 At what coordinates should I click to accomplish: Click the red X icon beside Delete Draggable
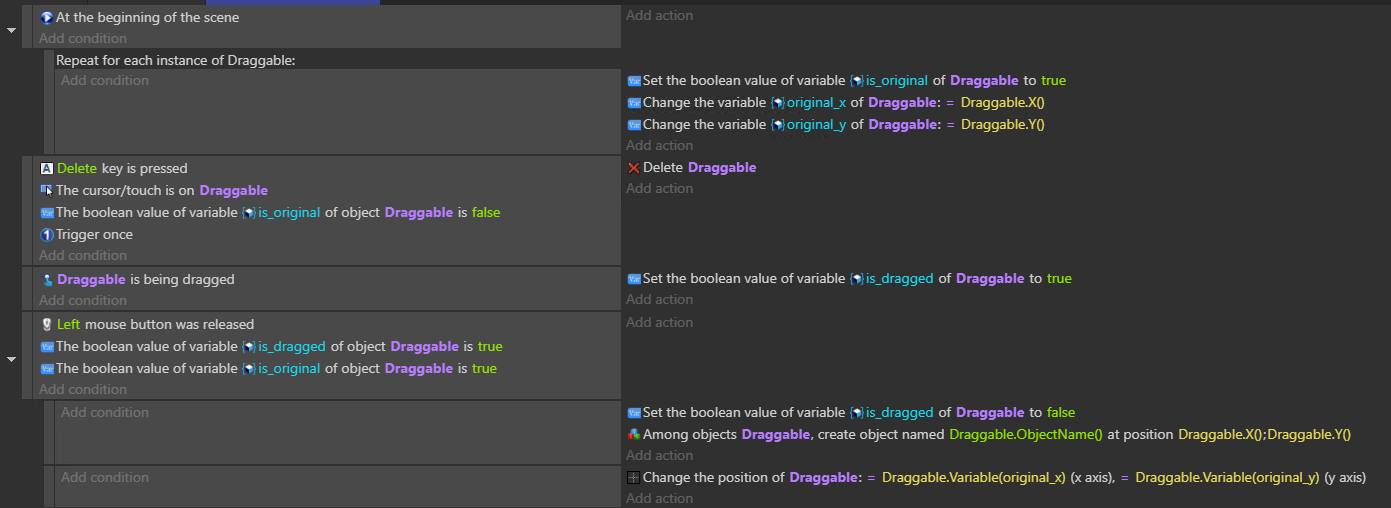(x=633, y=168)
